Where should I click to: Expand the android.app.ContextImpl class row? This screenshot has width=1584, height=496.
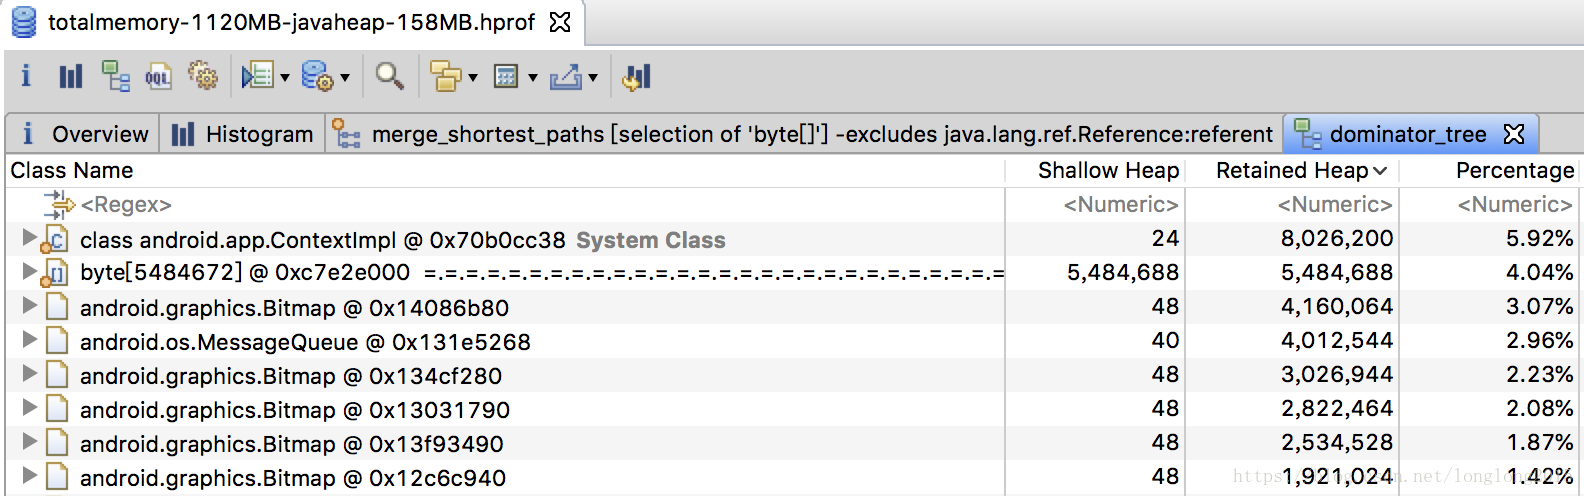tap(29, 238)
